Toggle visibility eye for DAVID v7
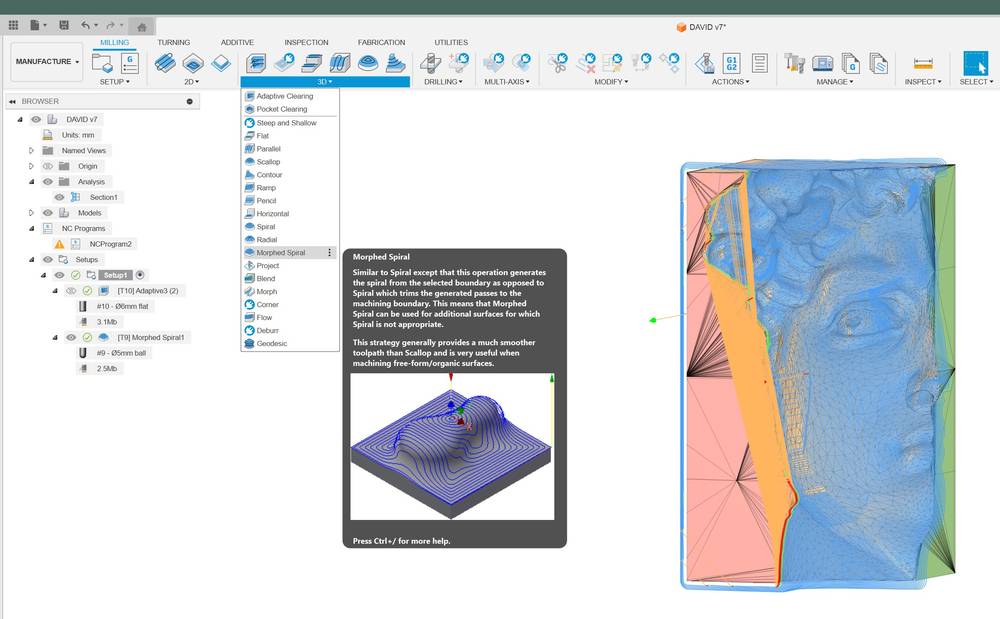The width and height of the screenshot is (1000, 619). click(36, 119)
